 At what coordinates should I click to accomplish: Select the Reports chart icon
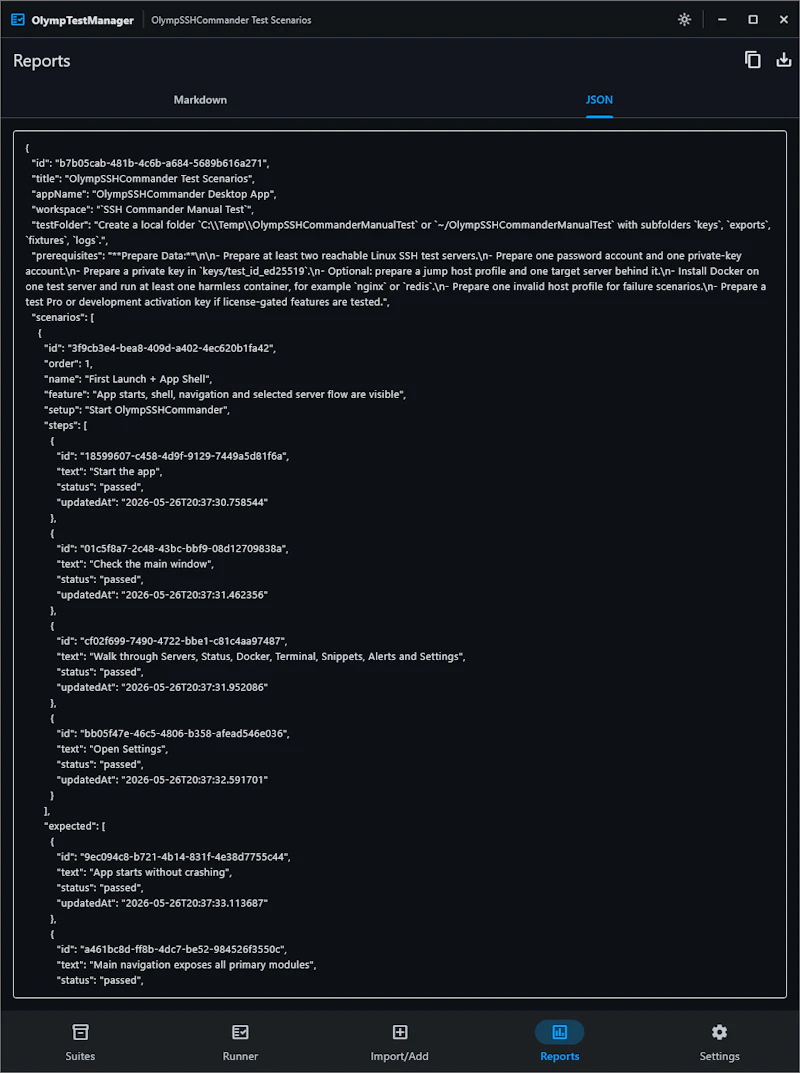[560, 1032]
